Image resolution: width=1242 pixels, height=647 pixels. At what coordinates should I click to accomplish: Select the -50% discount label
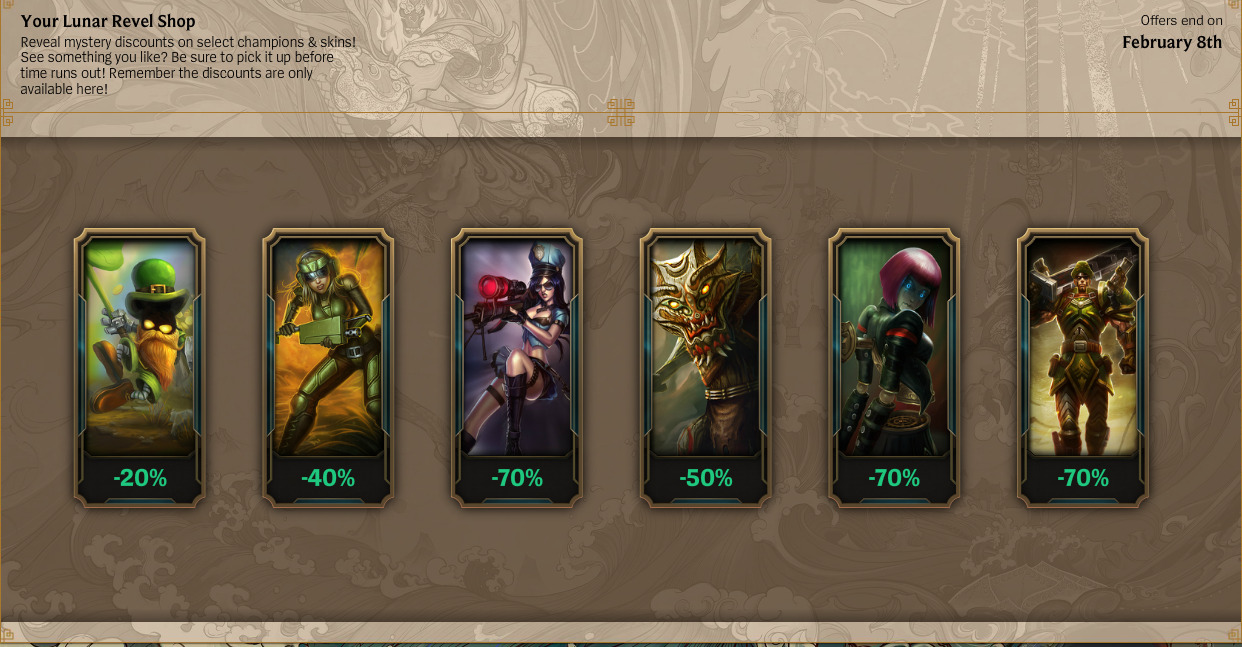(706, 478)
